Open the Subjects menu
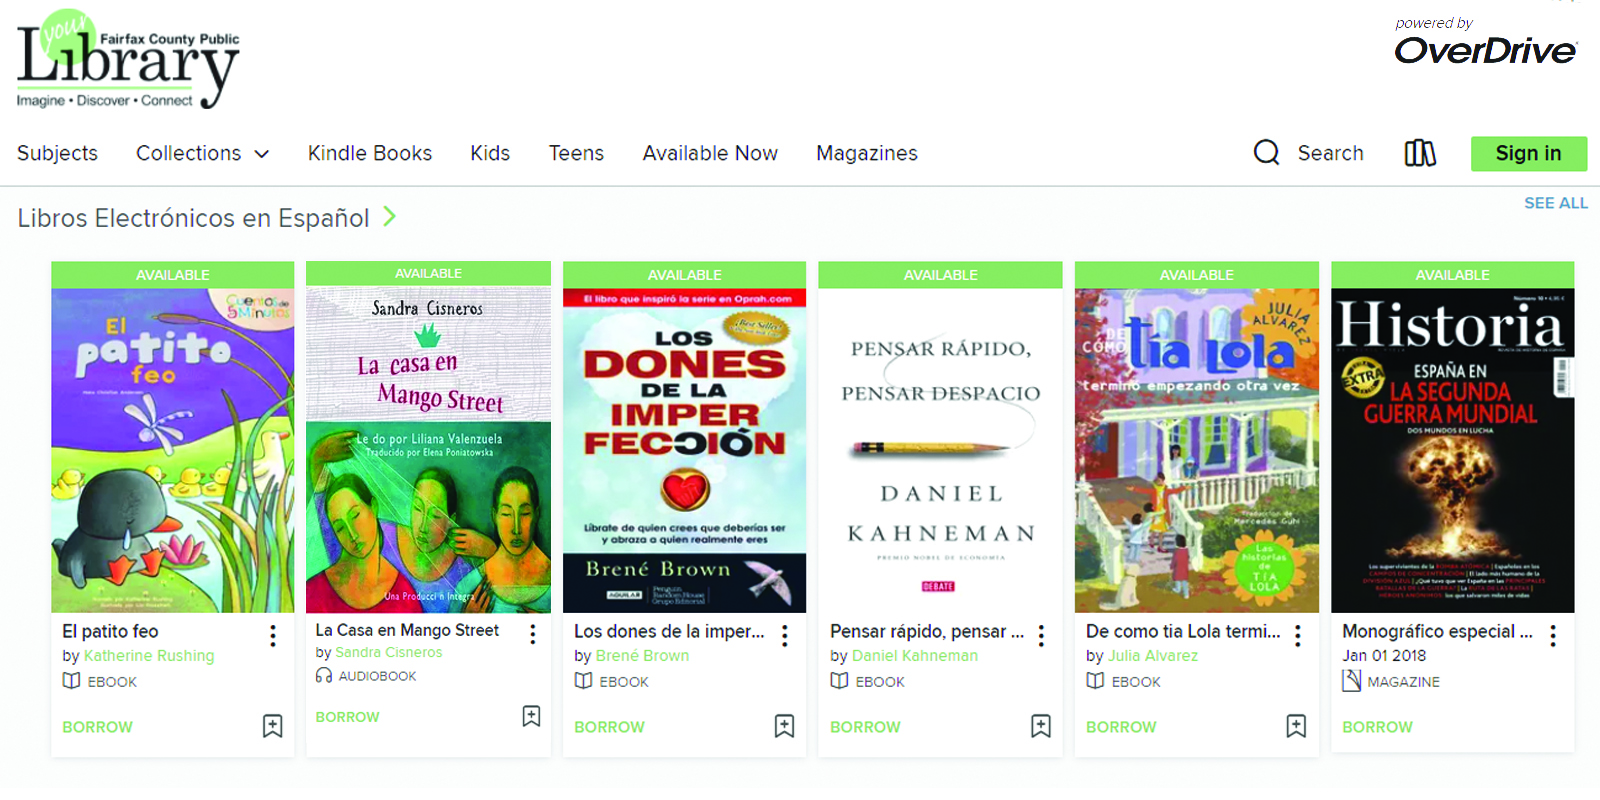 (57, 153)
